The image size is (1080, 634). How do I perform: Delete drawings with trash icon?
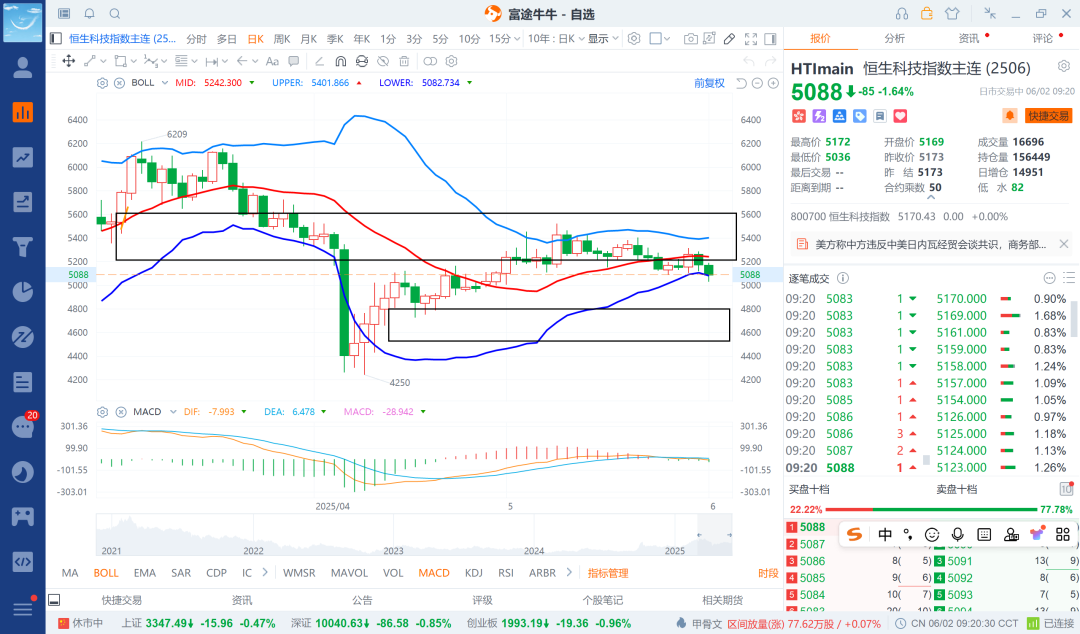[404, 61]
